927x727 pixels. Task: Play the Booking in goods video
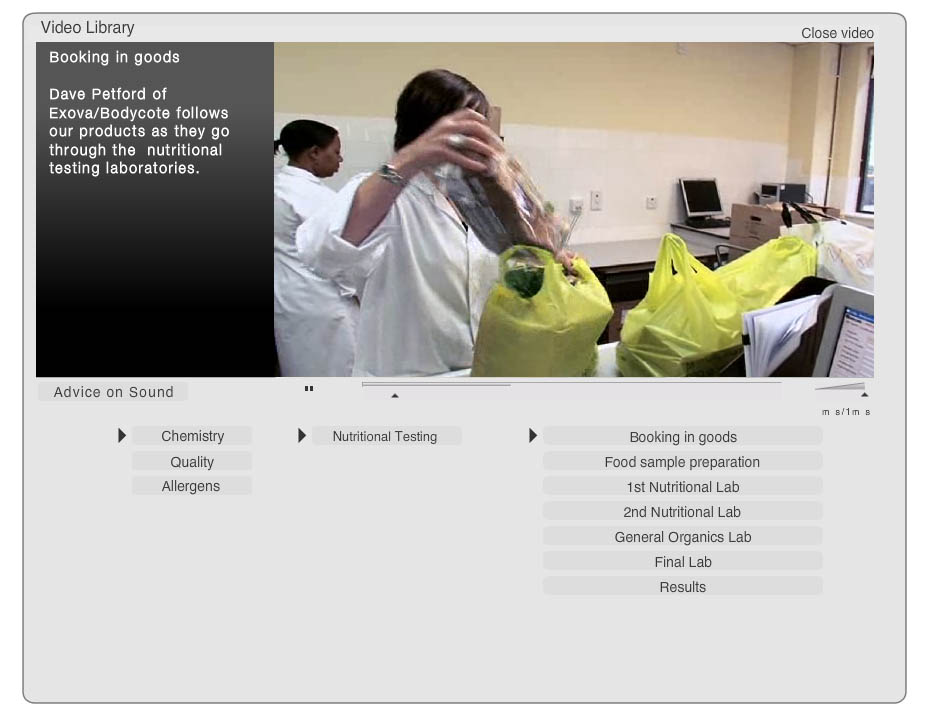pos(682,437)
